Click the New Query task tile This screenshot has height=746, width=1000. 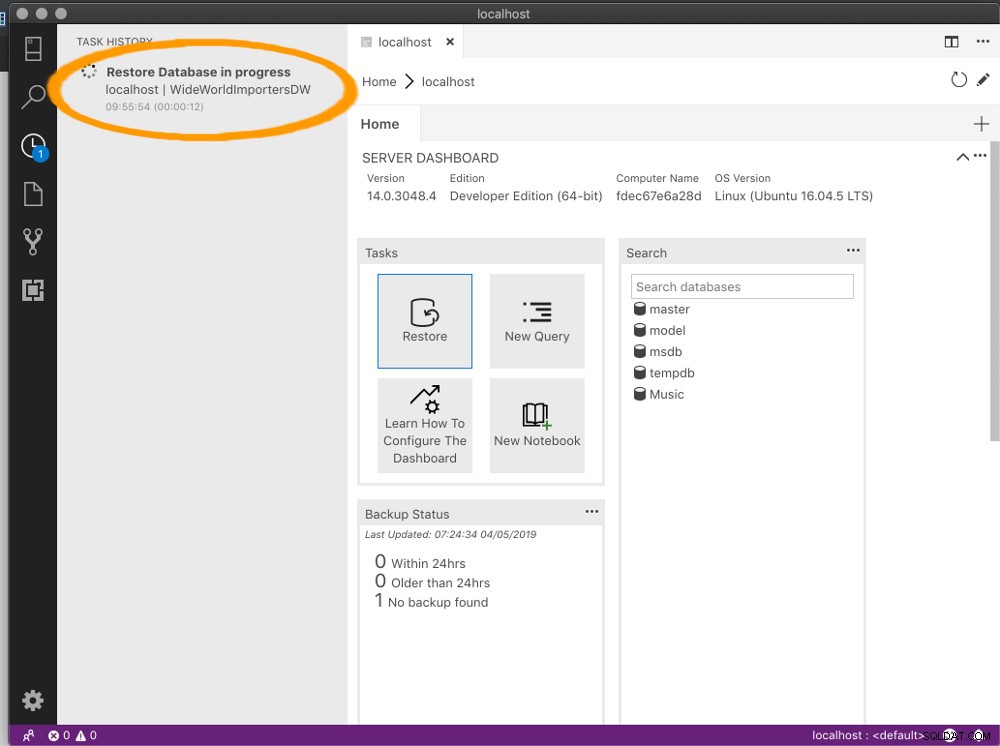coord(537,321)
